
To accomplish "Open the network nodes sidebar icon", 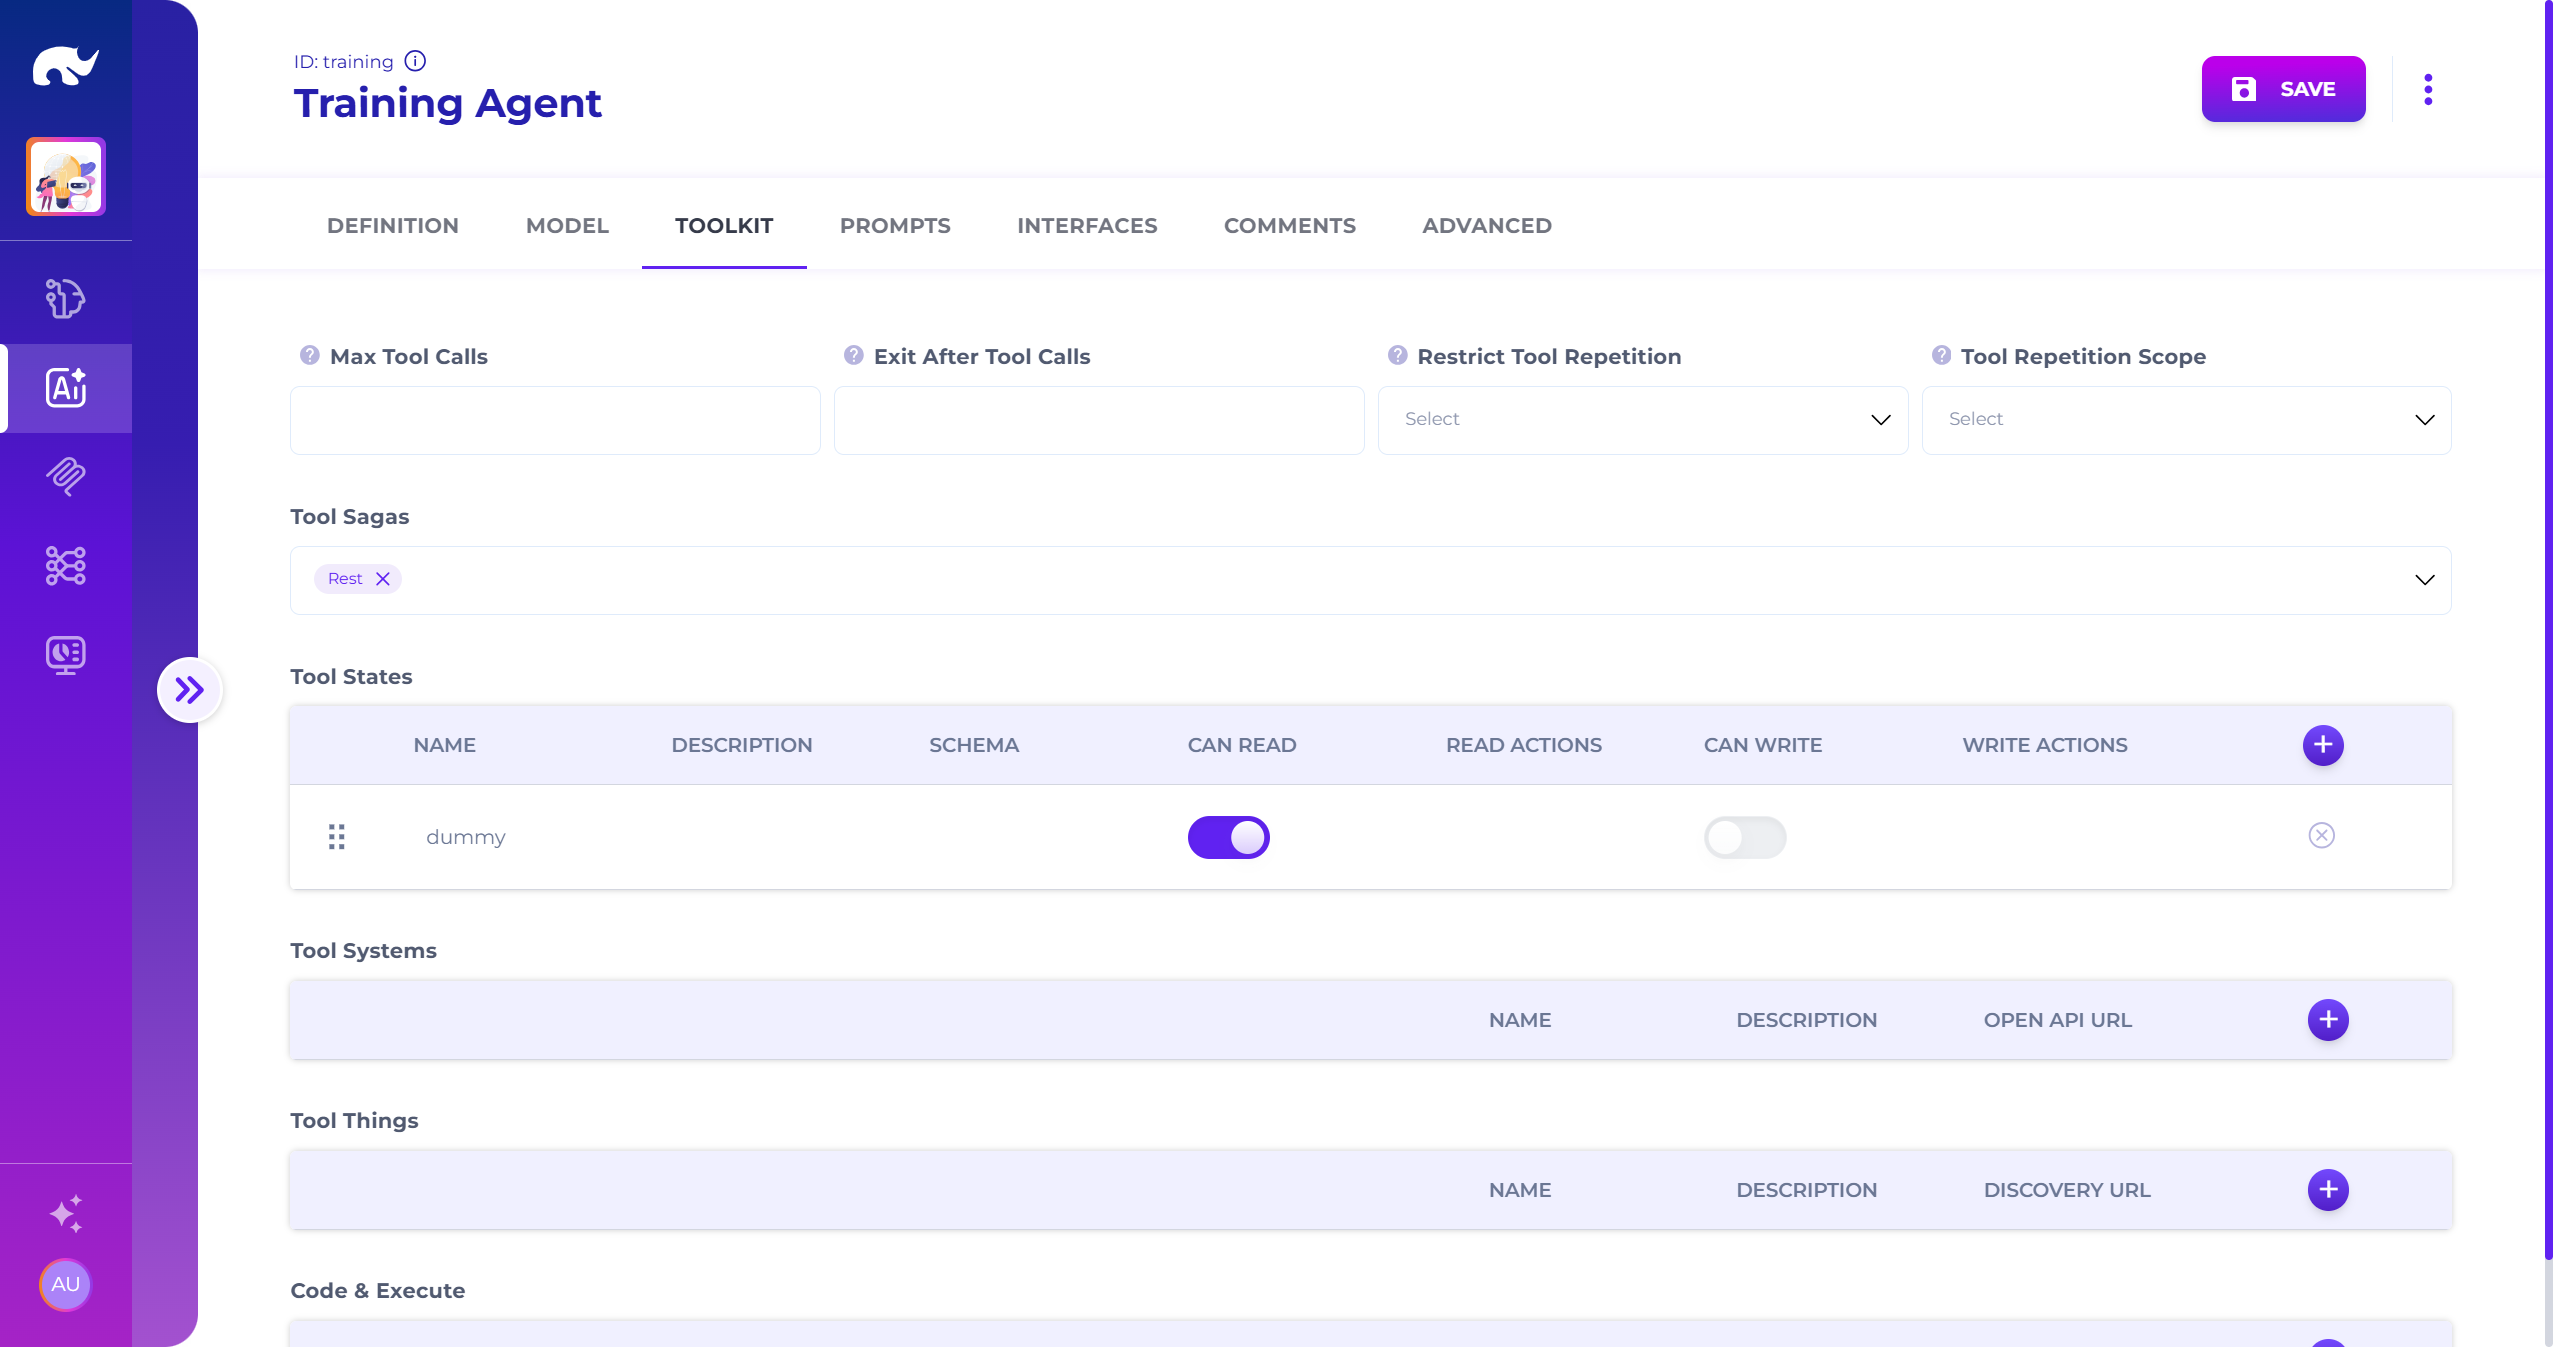I will [65, 566].
